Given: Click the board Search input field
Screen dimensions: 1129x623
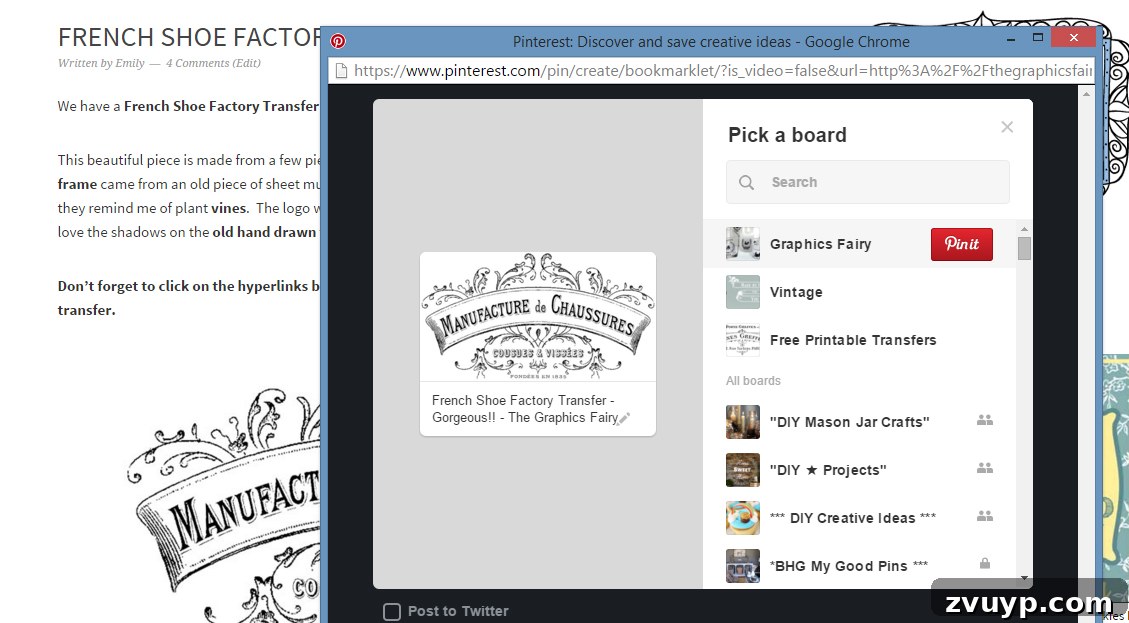Looking at the screenshot, I should (868, 182).
